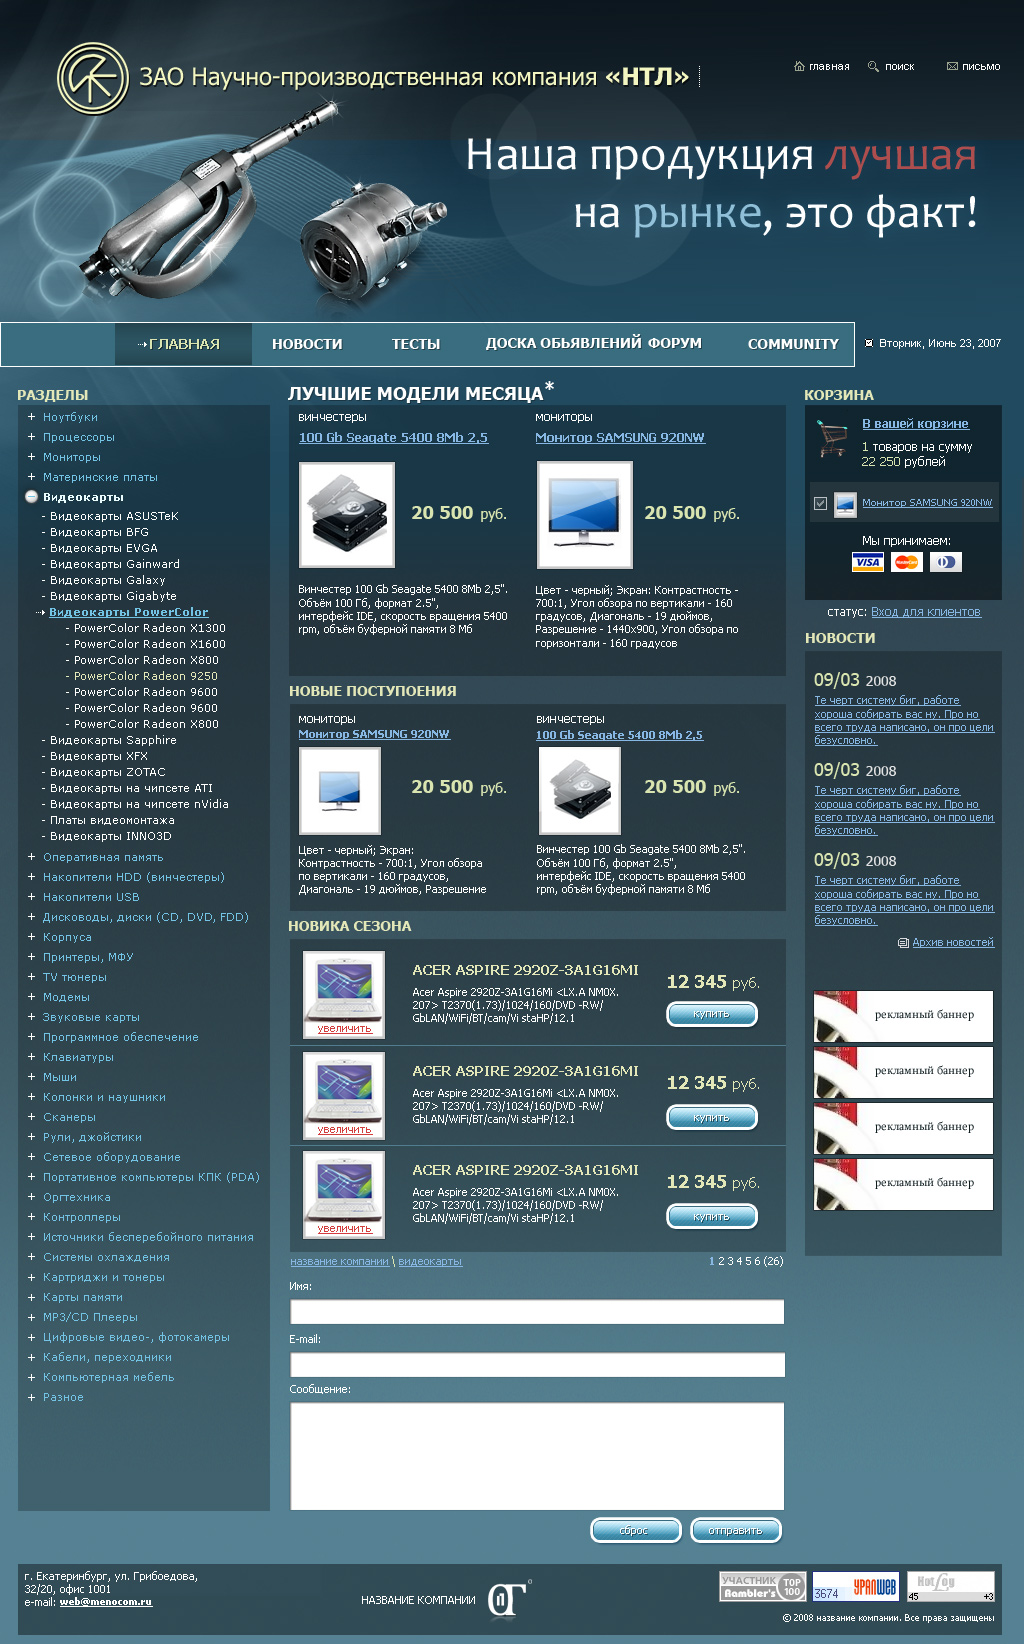Click the footer company logo emblem
1024x1644 pixels.
click(508, 1598)
